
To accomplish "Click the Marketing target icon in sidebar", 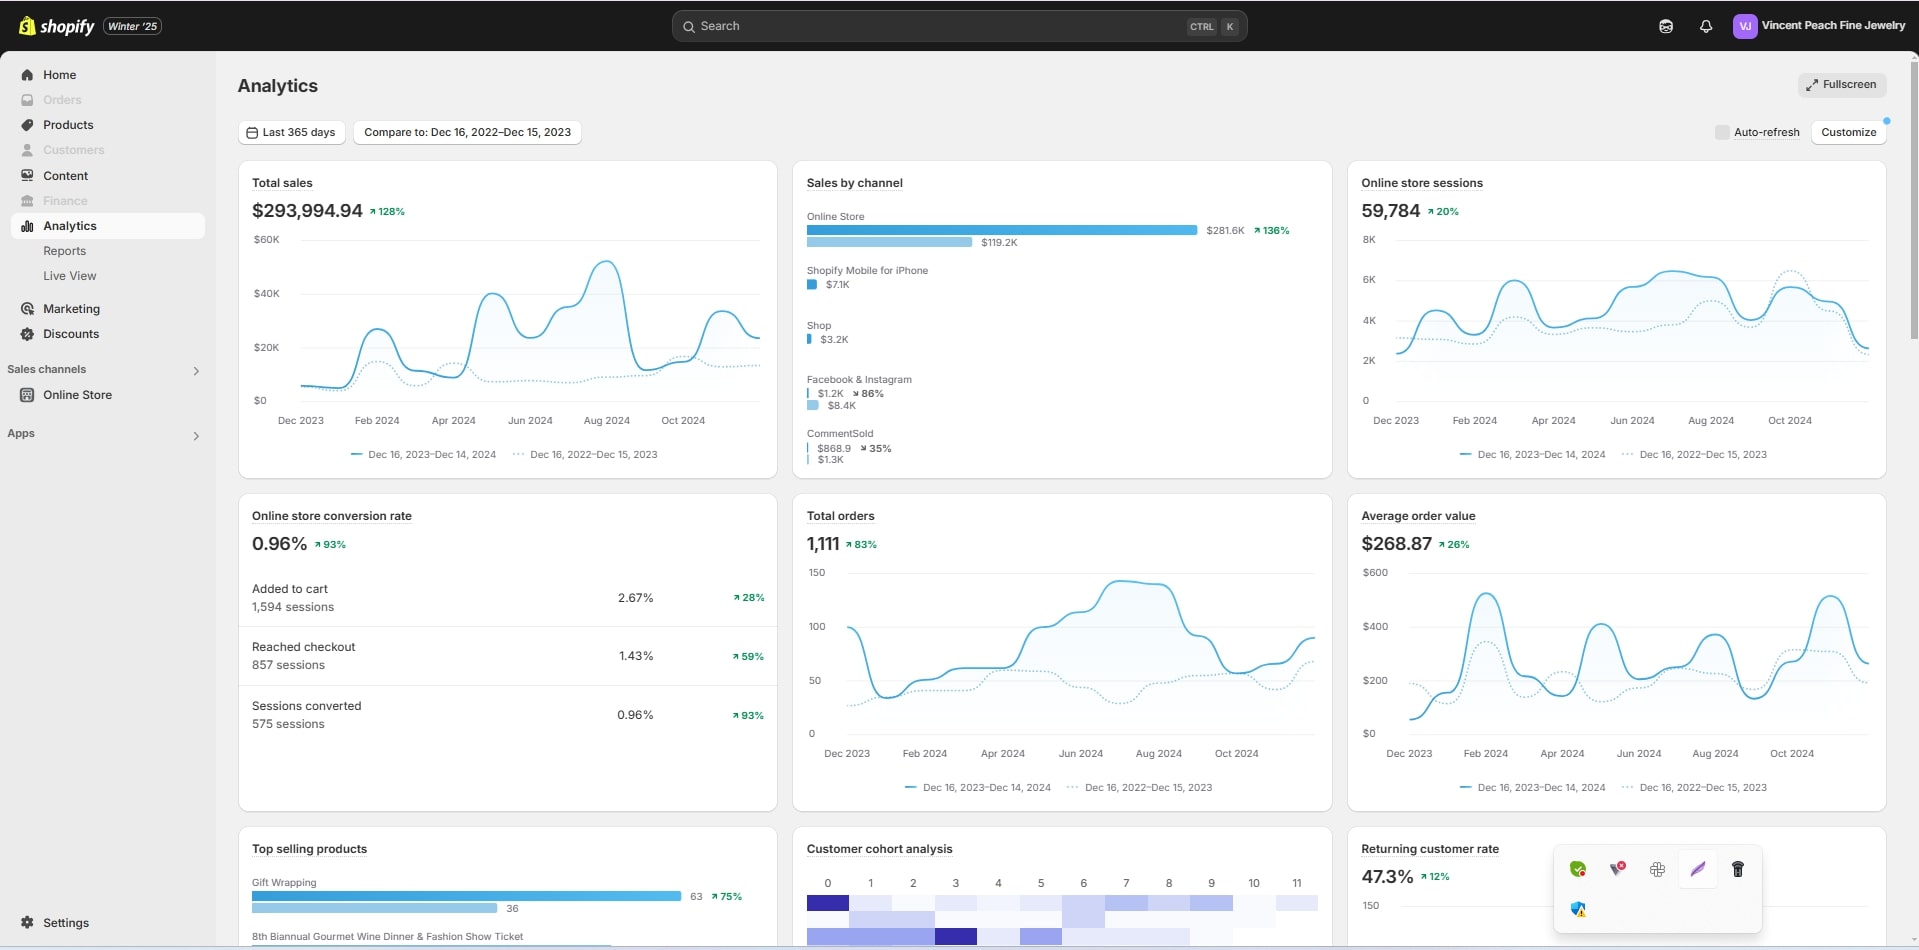I will click(x=27, y=309).
